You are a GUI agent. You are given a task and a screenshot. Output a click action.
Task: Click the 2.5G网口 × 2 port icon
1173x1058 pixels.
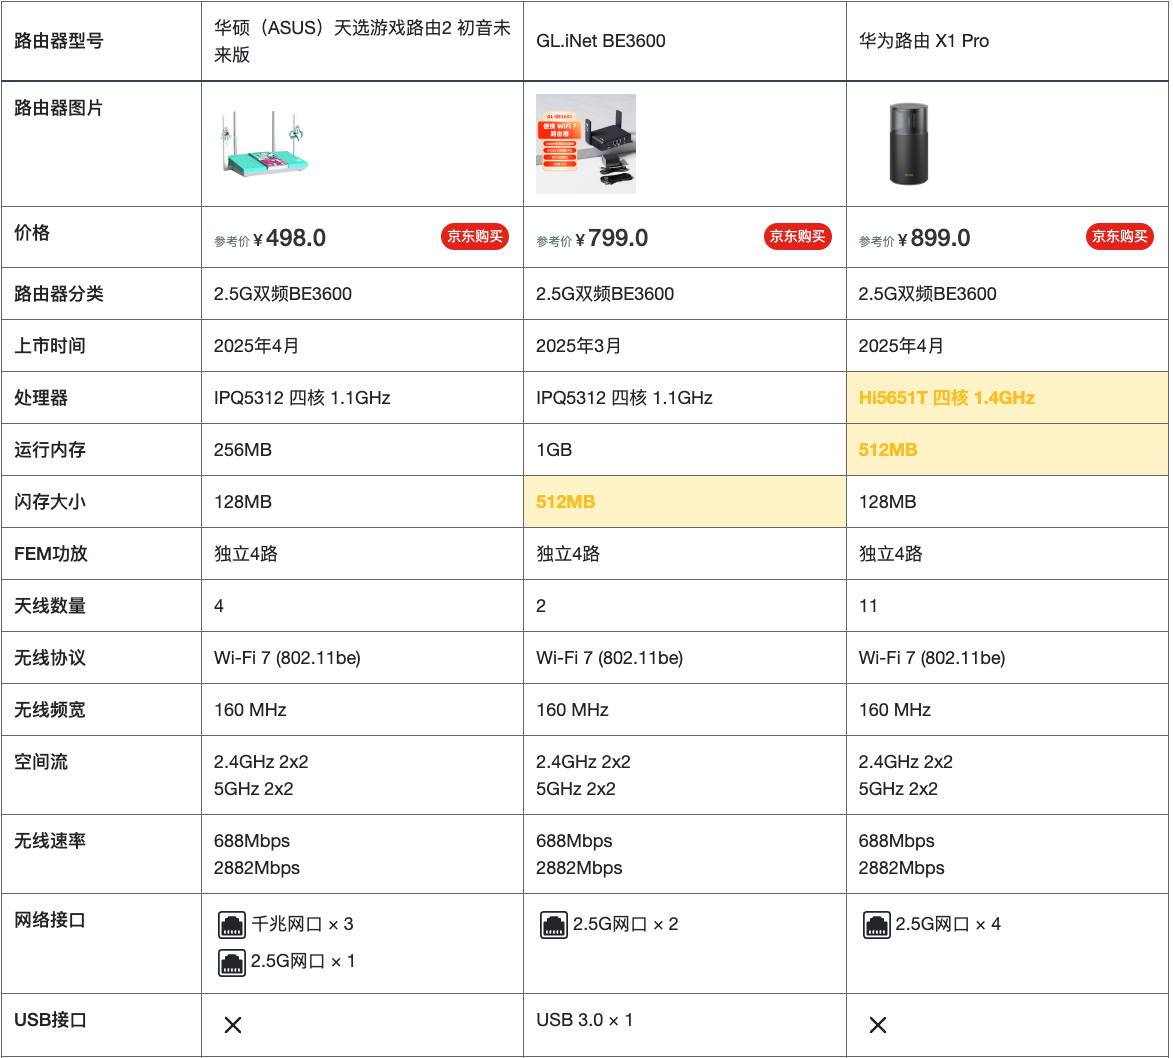(x=554, y=925)
